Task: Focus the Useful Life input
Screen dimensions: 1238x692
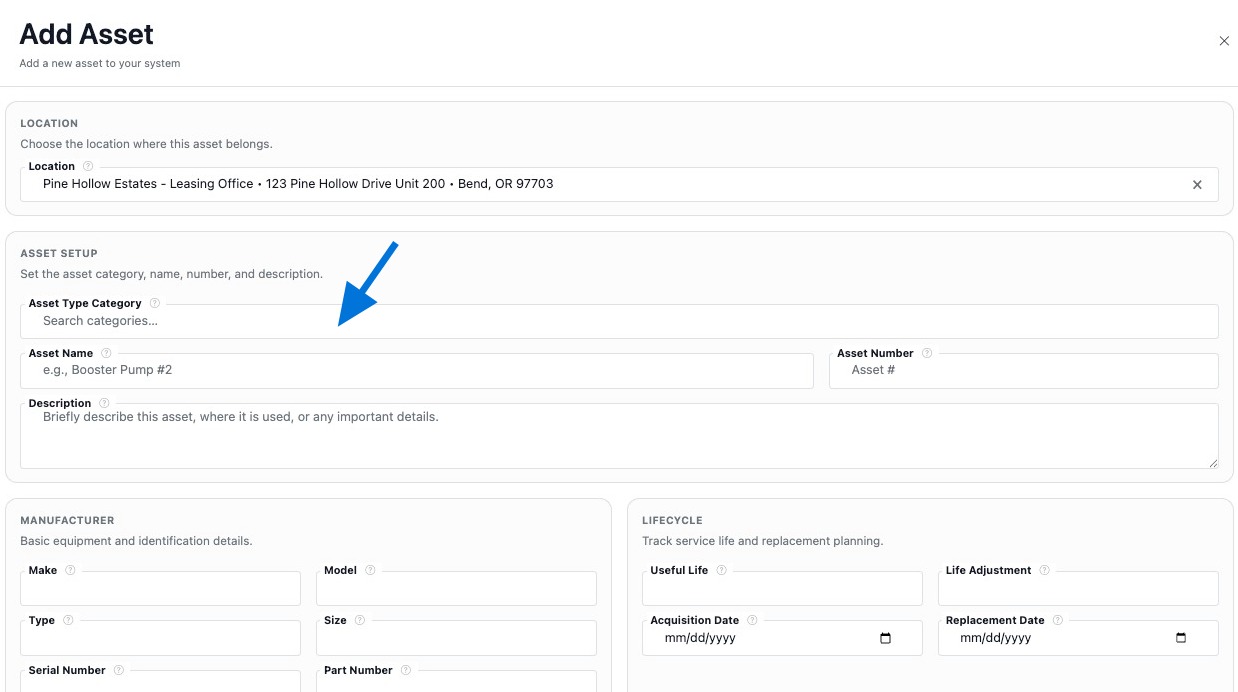Action: point(783,588)
